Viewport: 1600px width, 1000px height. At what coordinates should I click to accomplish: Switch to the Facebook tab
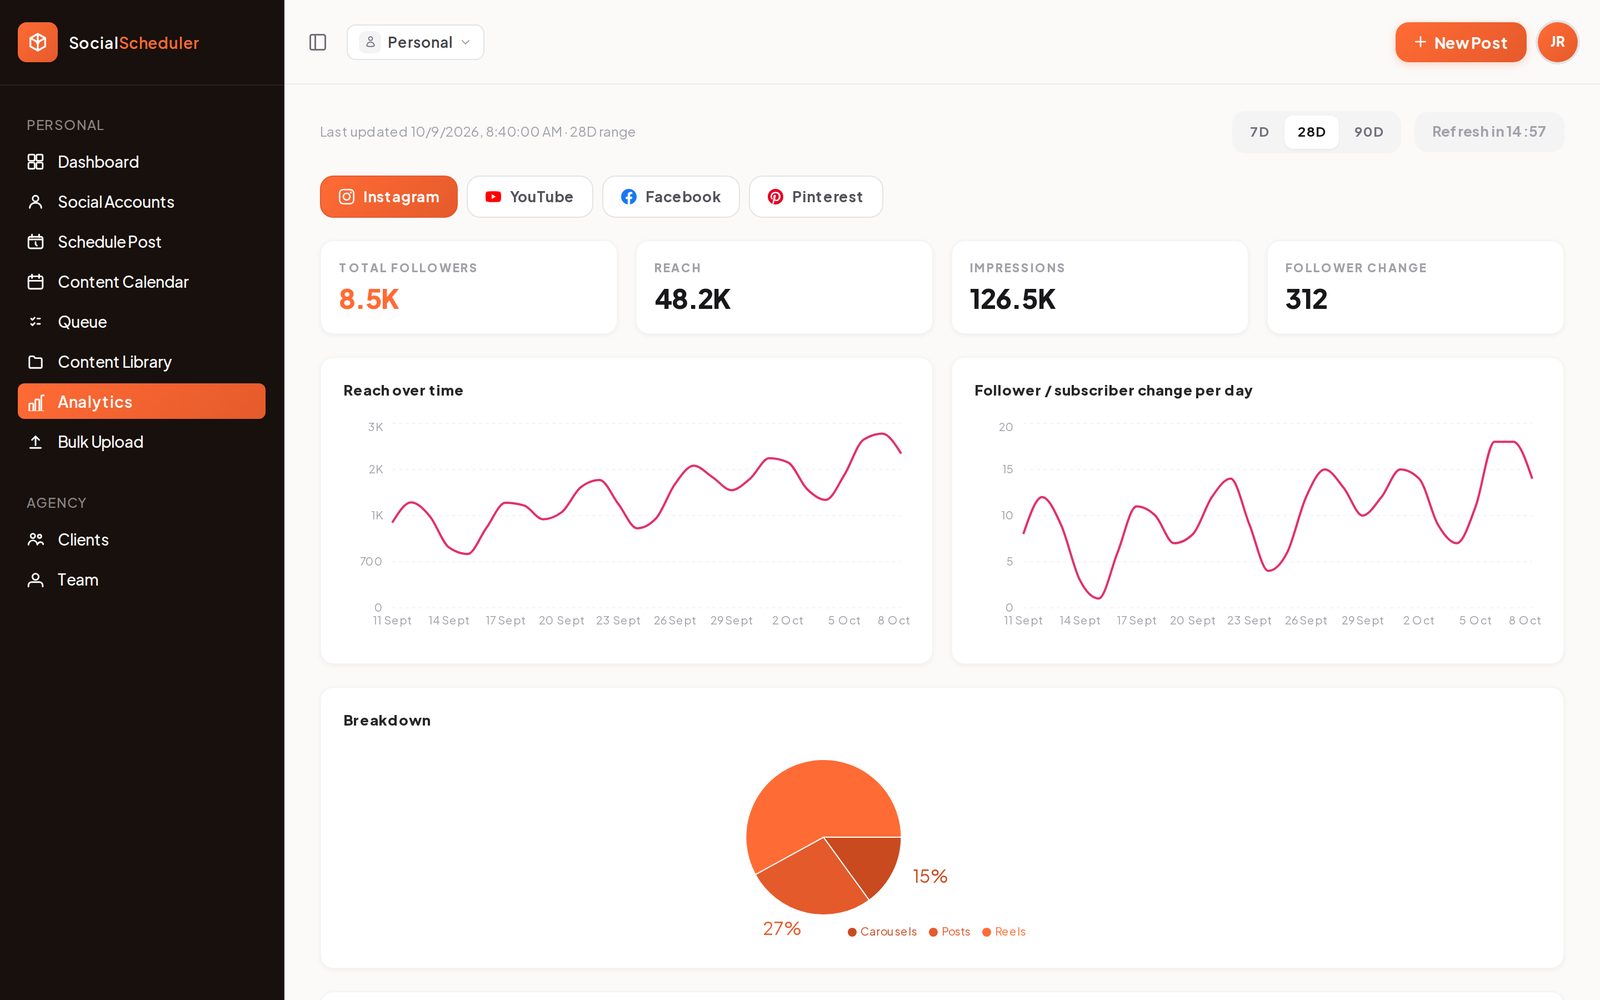point(671,197)
